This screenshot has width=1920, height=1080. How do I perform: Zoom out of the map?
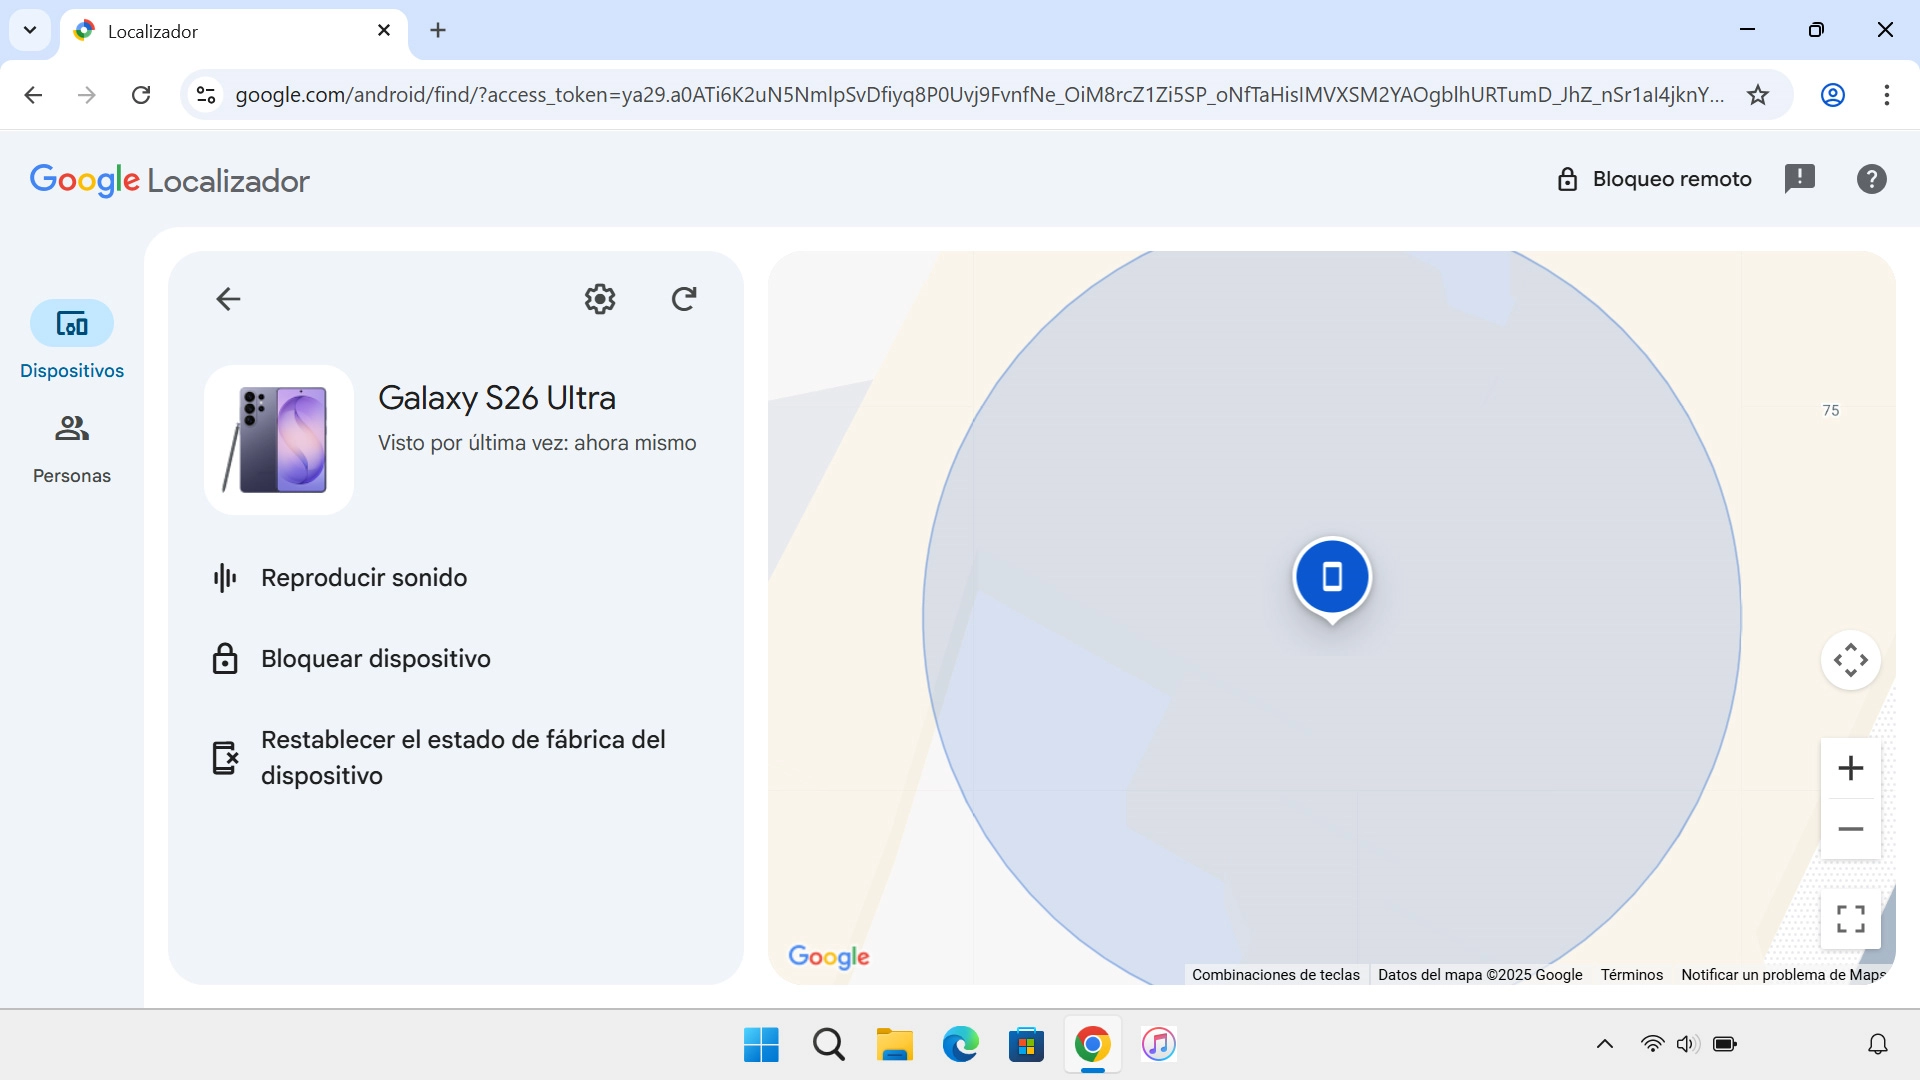1850,828
